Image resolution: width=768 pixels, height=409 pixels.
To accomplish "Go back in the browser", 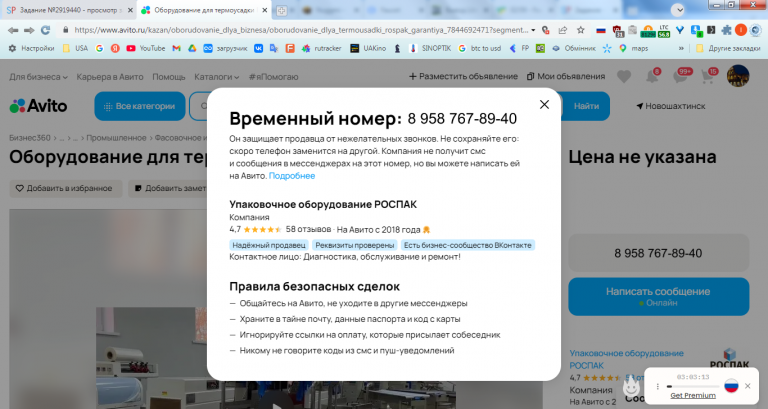I will [13, 30].
